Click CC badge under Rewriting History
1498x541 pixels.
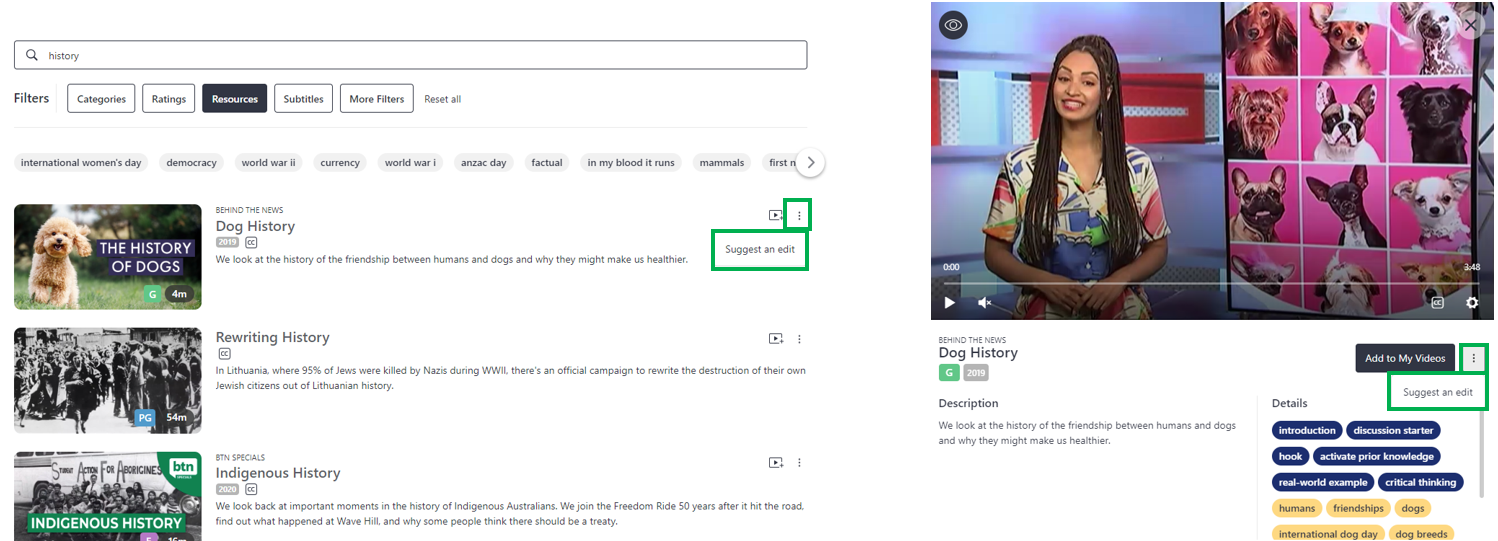click(224, 354)
